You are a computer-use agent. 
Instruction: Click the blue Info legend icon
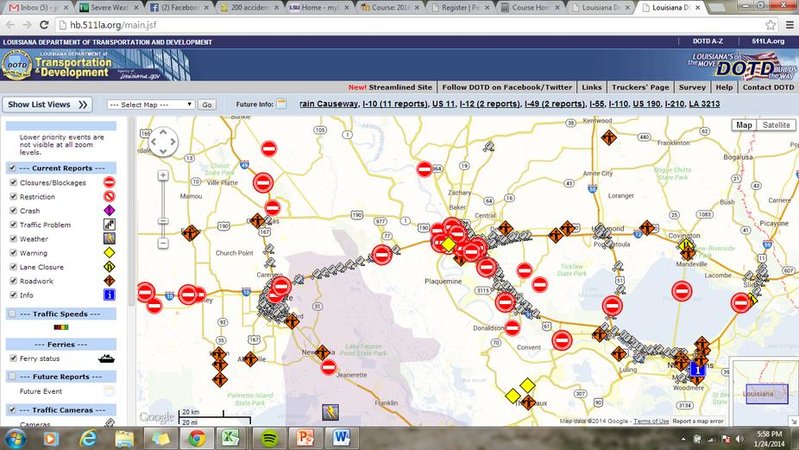pos(109,295)
